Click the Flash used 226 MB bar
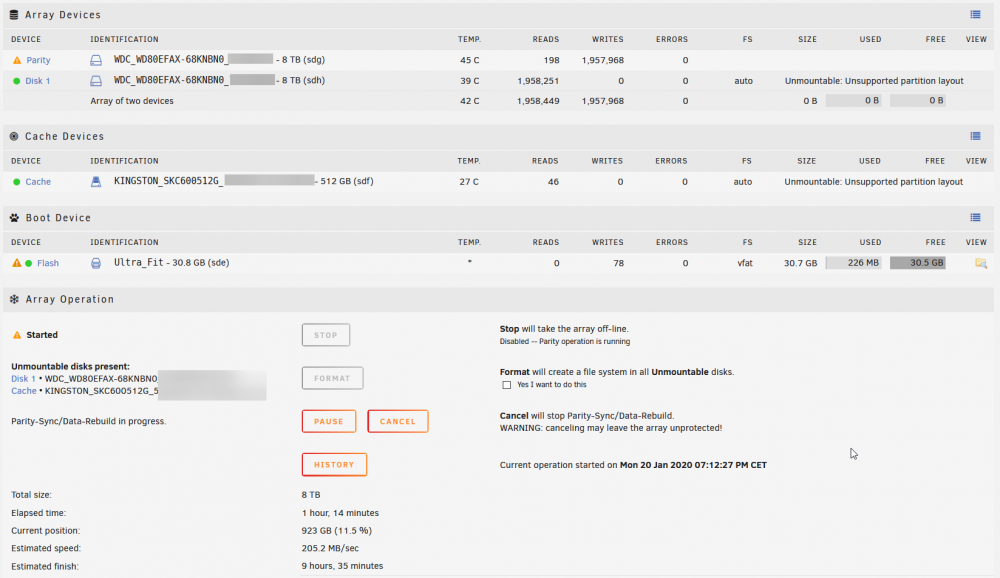 [853, 263]
